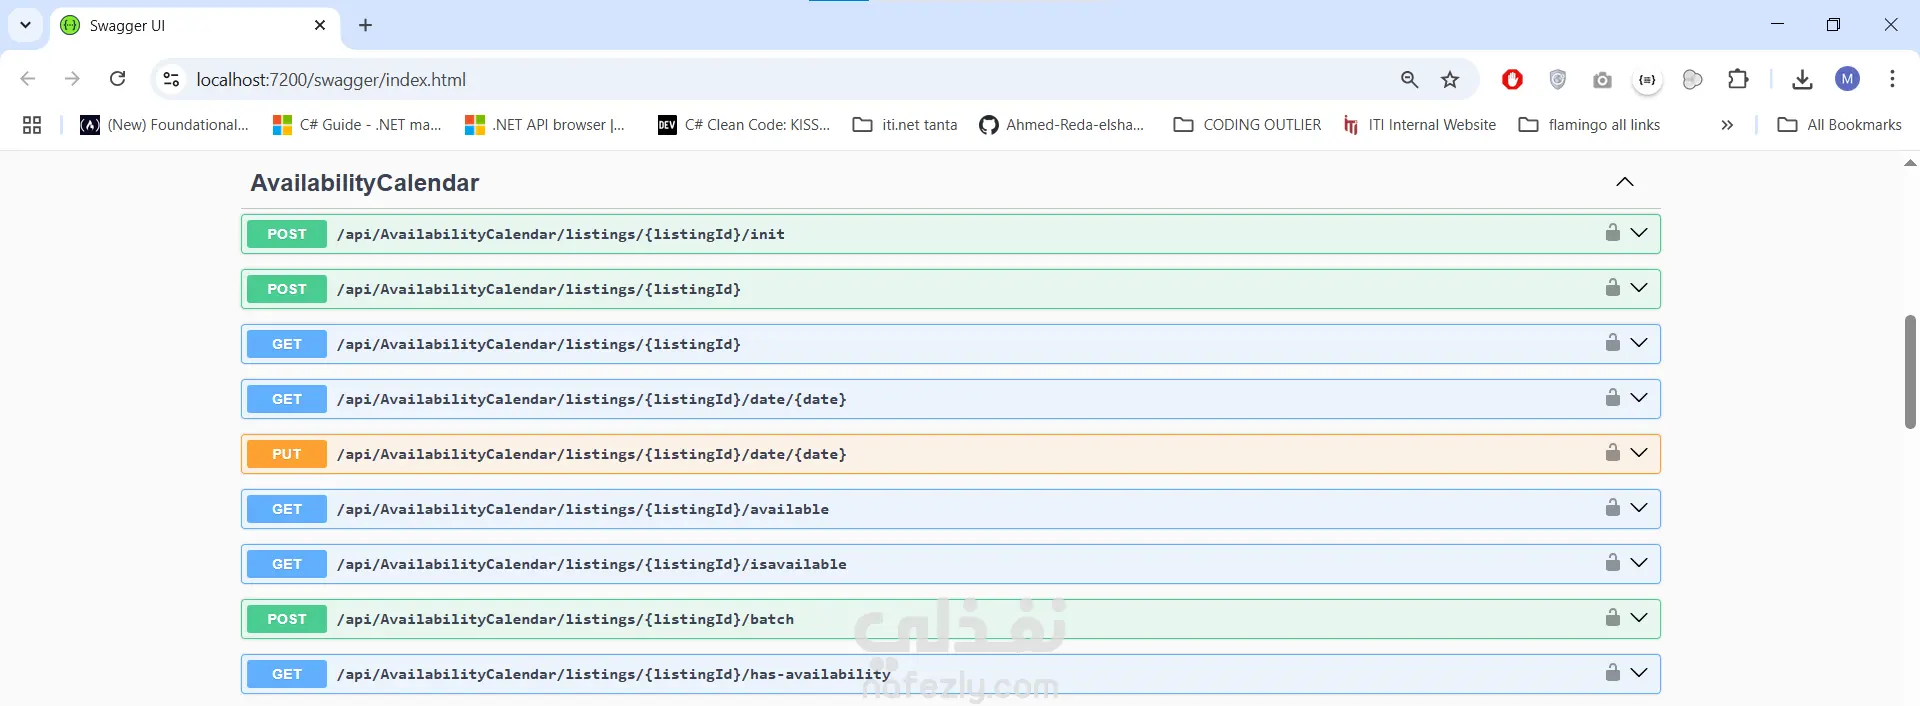Screen dimensions: 1920x706
Task: Open C# Guide - .NET bookmark
Action: [358, 125]
